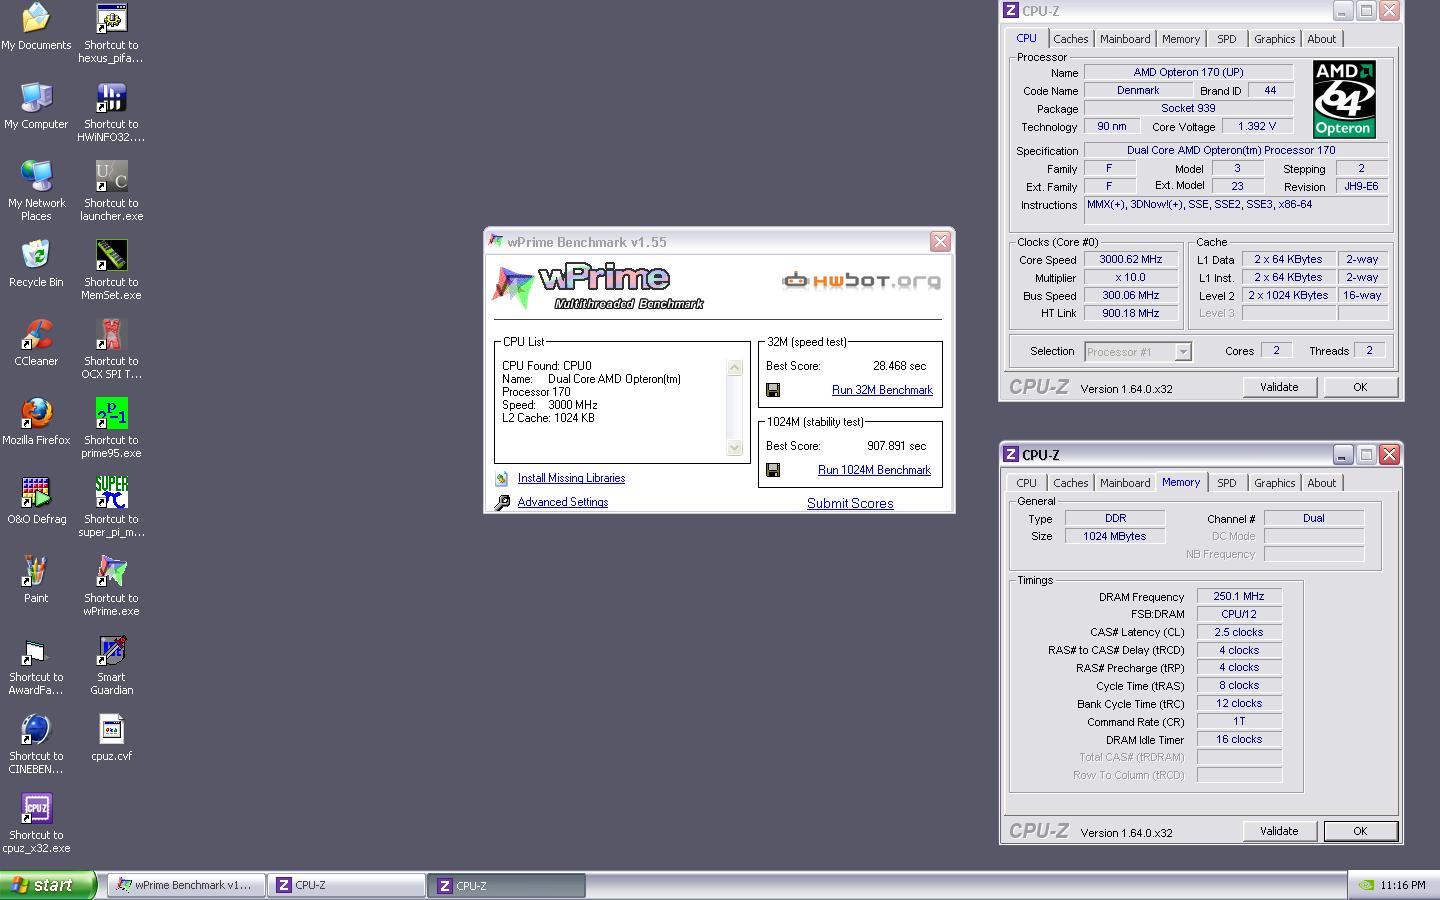Select Shortcut to wPrime.exe icon
This screenshot has height=900, width=1440.
pos(111,587)
